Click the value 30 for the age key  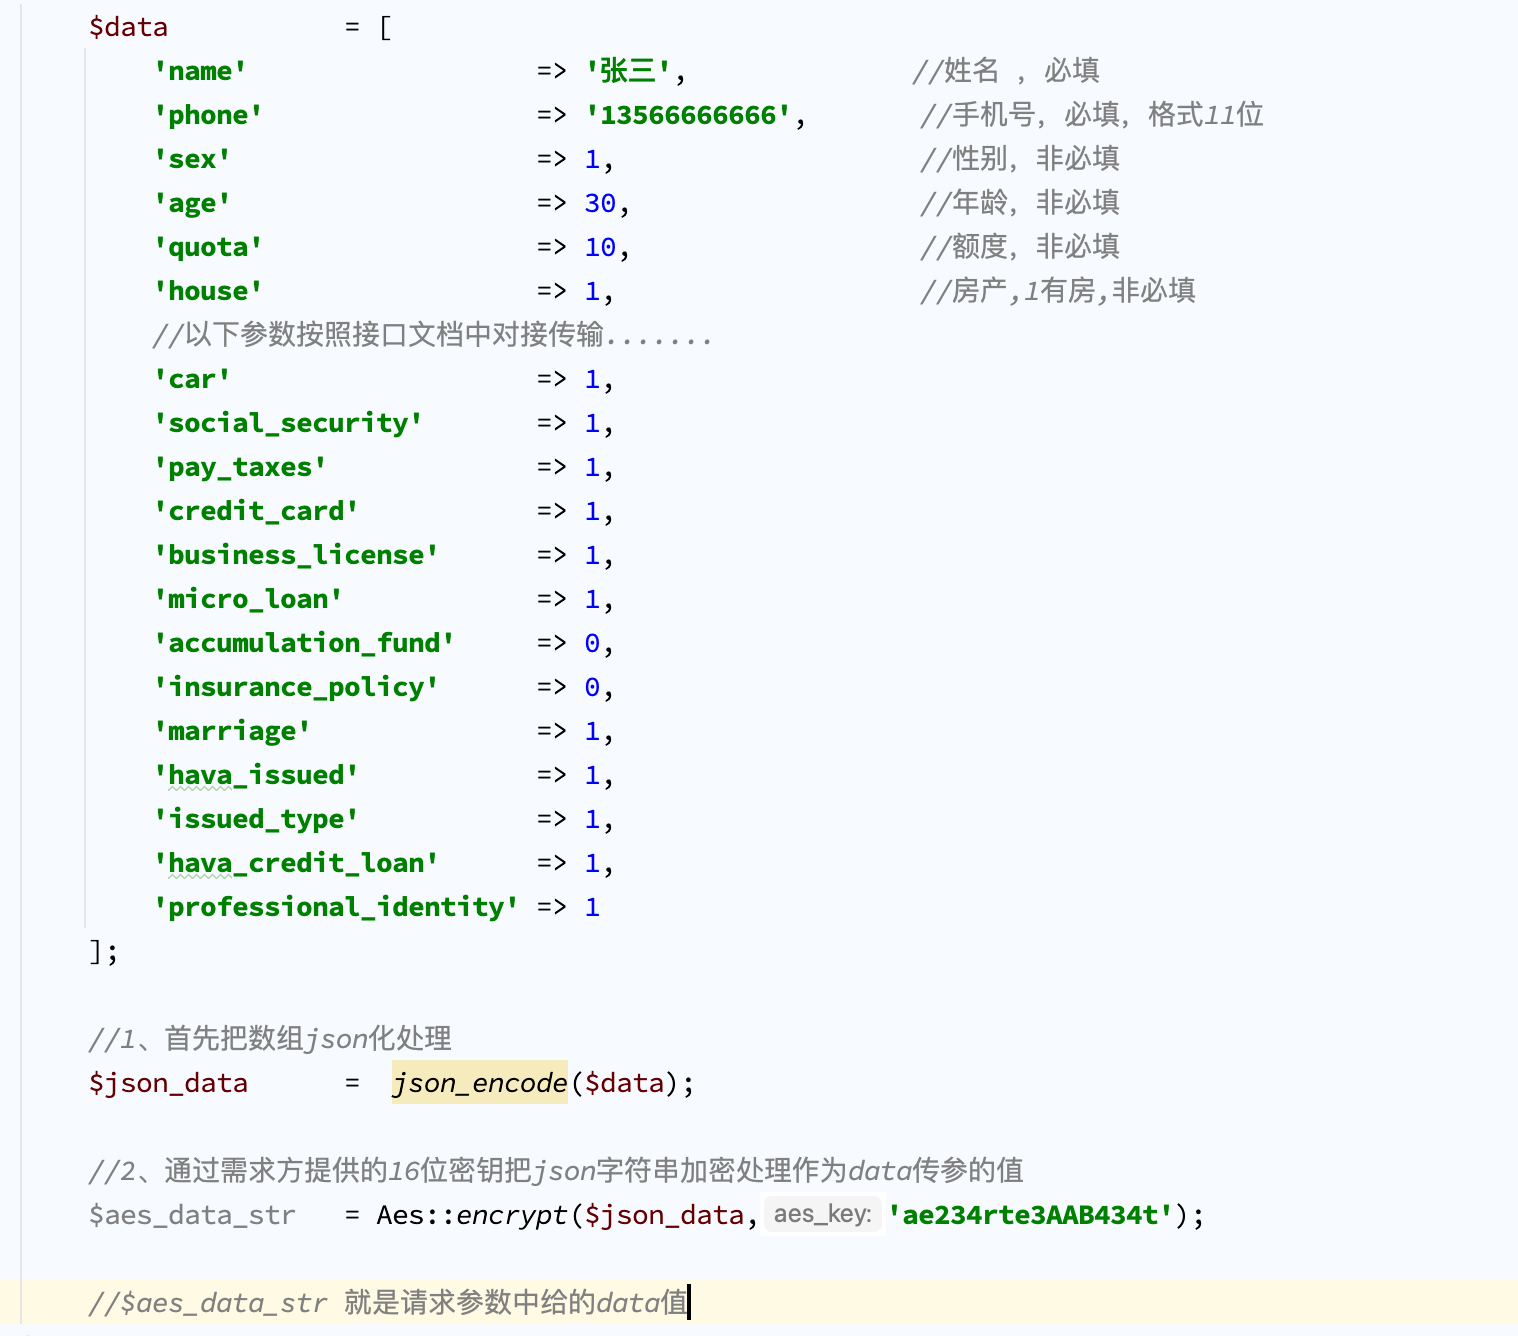point(600,203)
